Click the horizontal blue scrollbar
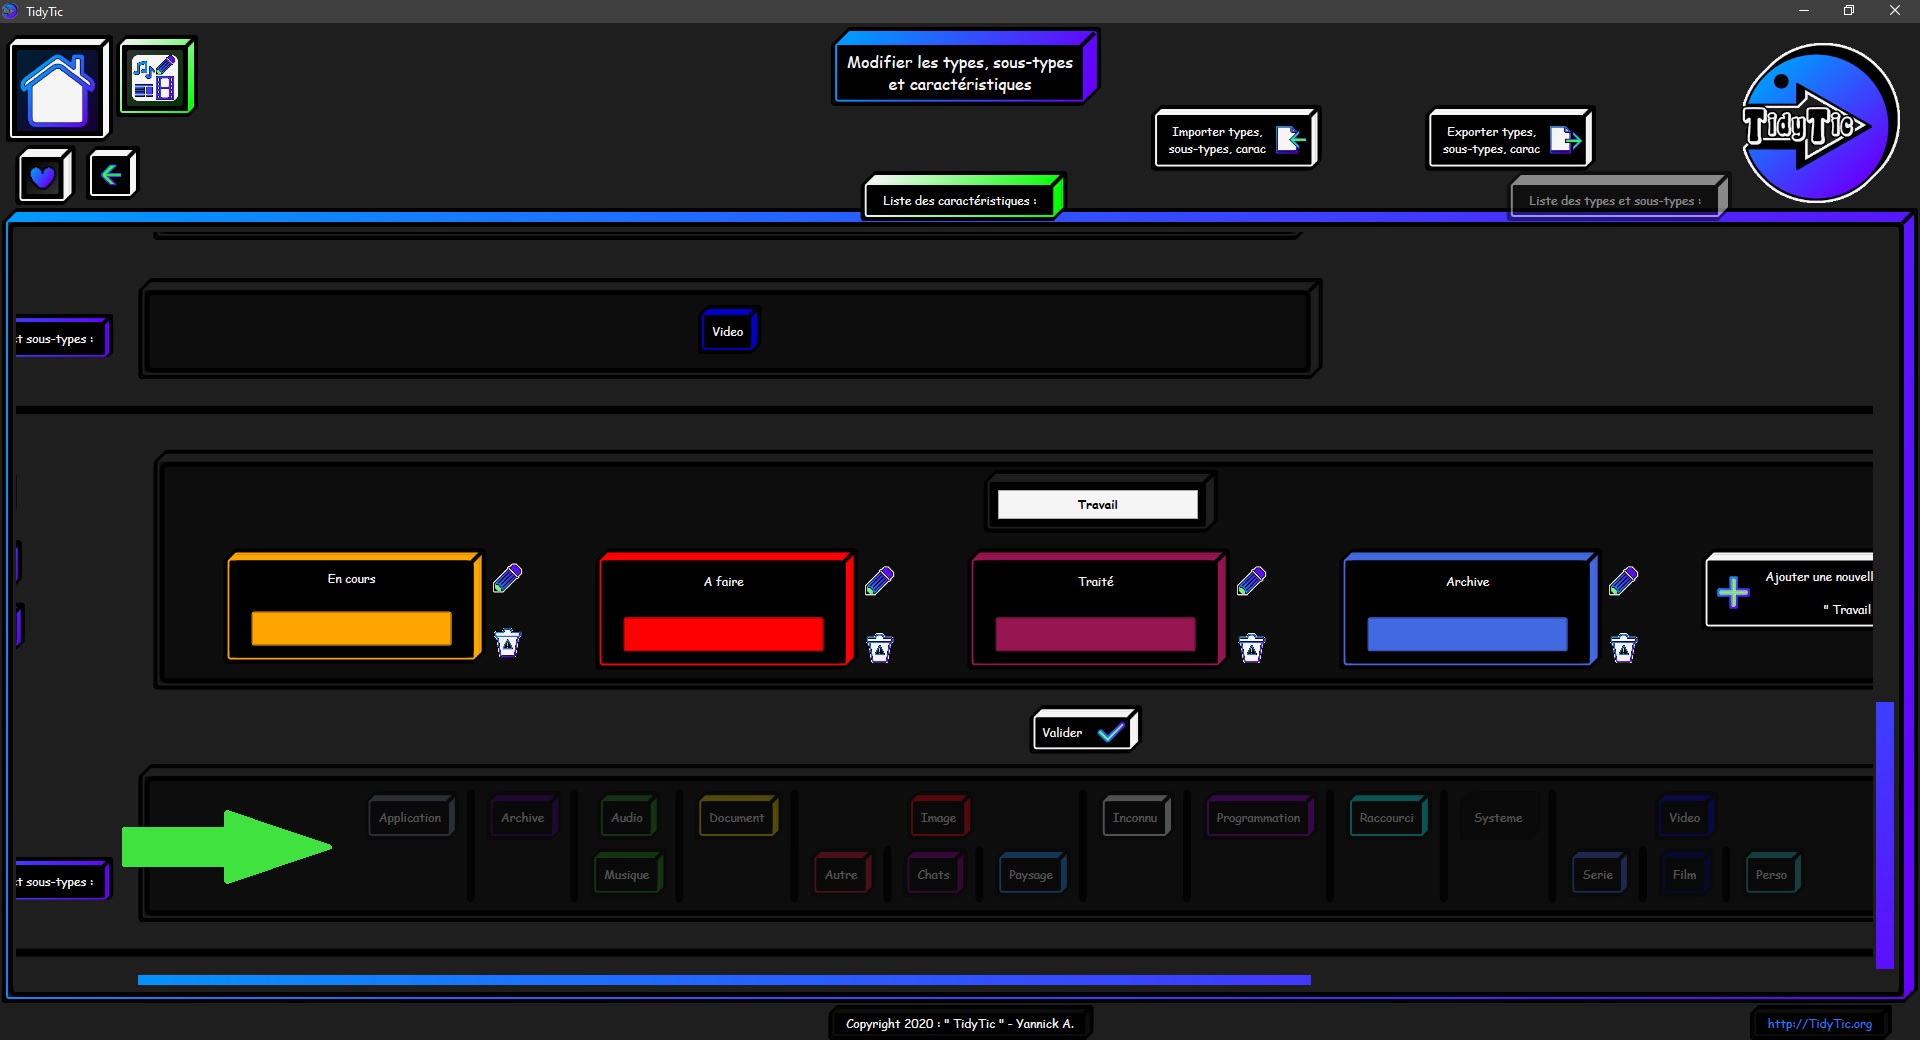Screen dimensions: 1920x1040 click(724, 980)
